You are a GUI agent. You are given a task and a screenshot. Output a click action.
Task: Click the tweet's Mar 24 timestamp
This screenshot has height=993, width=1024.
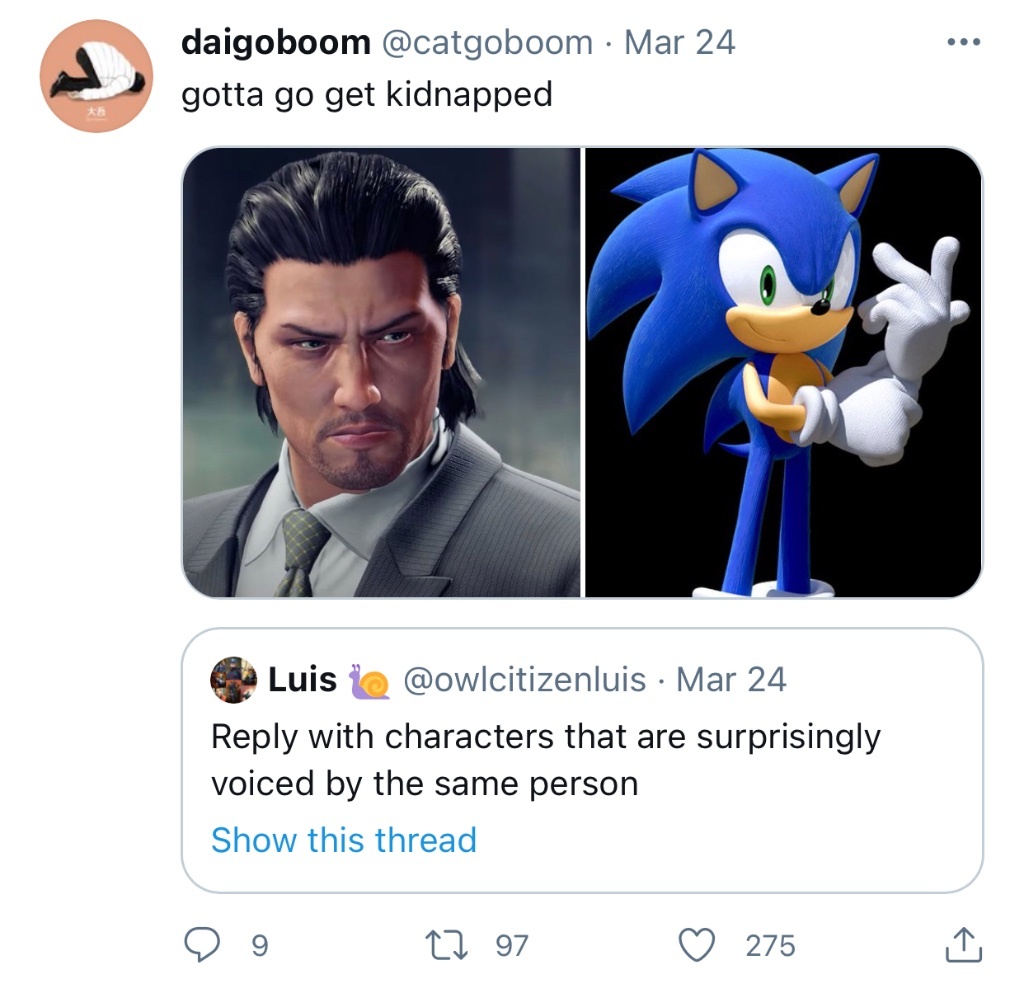click(x=679, y=43)
